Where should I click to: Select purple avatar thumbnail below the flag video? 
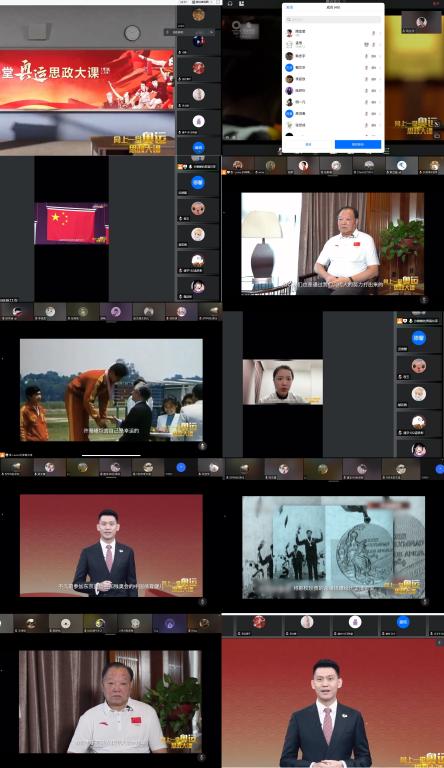click(x=116, y=312)
